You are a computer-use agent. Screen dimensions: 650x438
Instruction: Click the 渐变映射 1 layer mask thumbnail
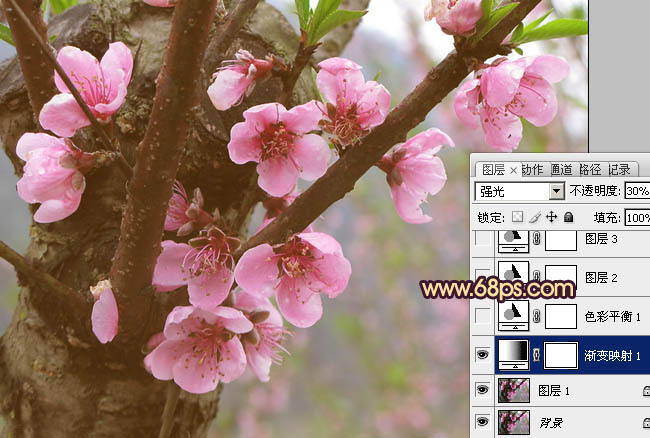coord(560,354)
